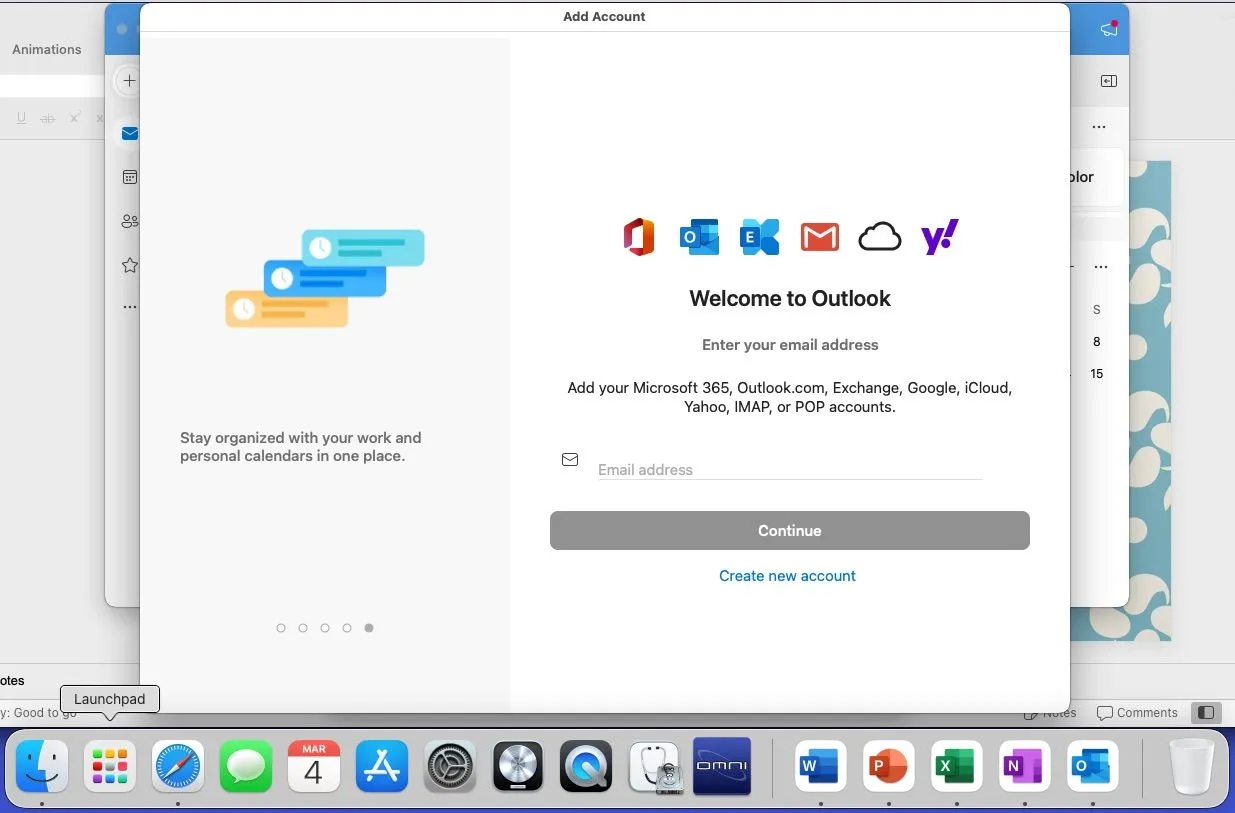Open App Store from the Dock

382,767
